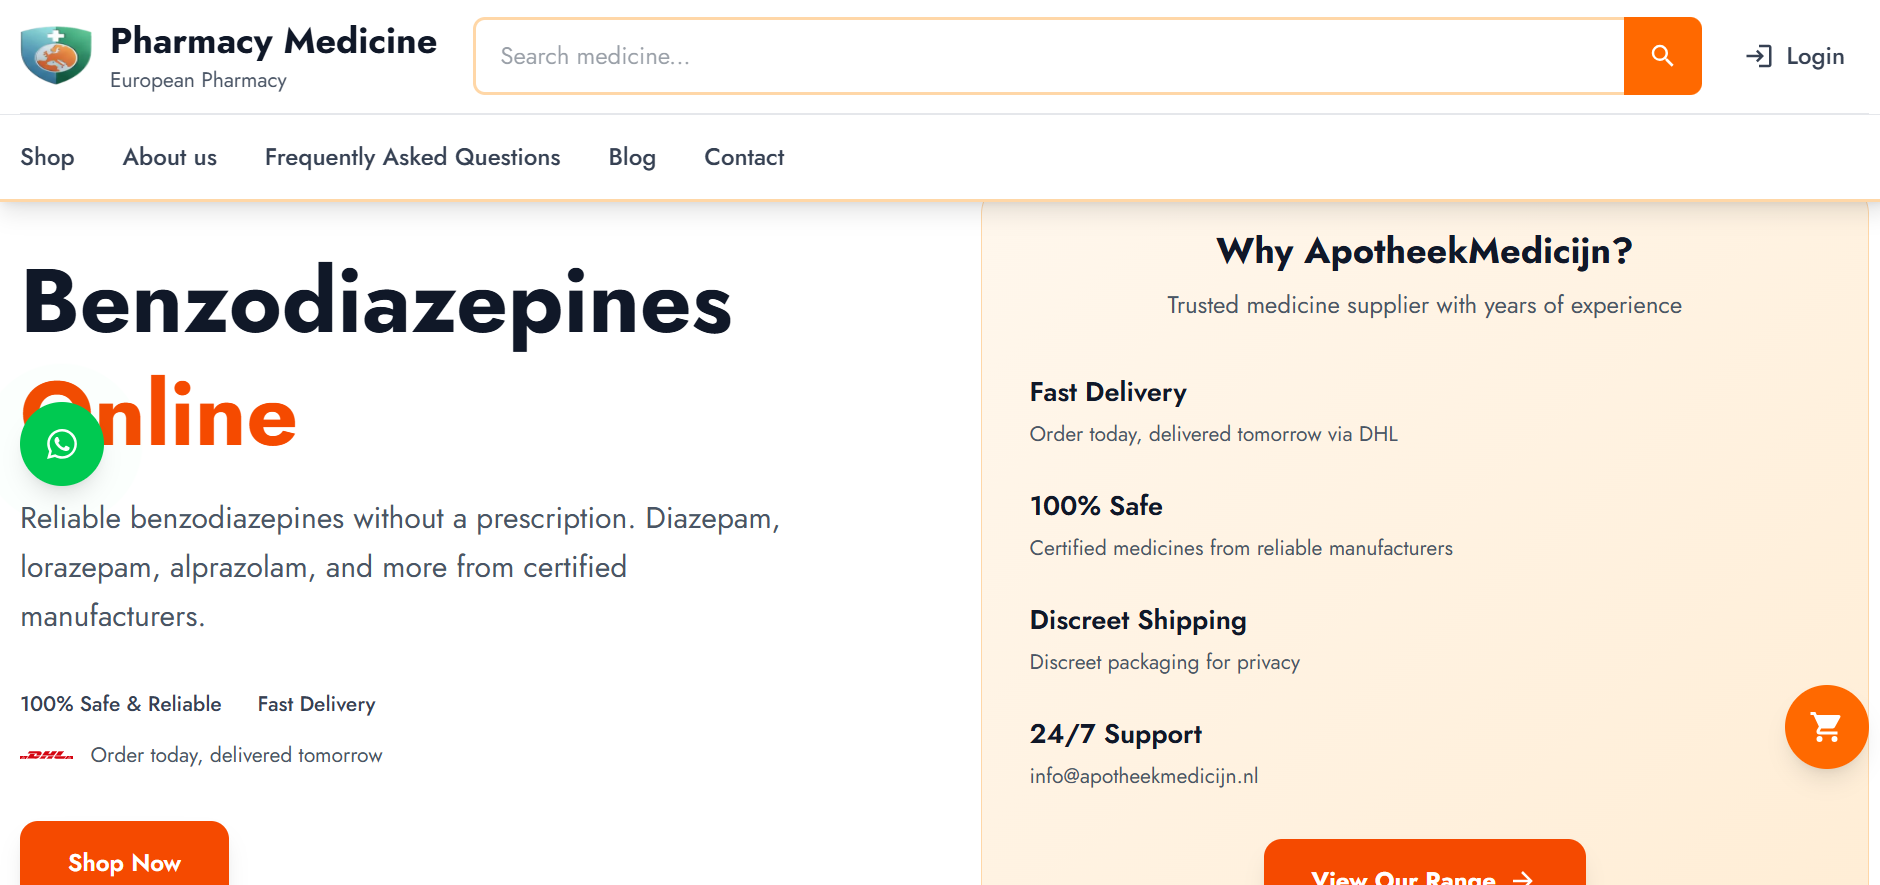Open the Contact page
The width and height of the screenshot is (1880, 885).
(x=744, y=157)
